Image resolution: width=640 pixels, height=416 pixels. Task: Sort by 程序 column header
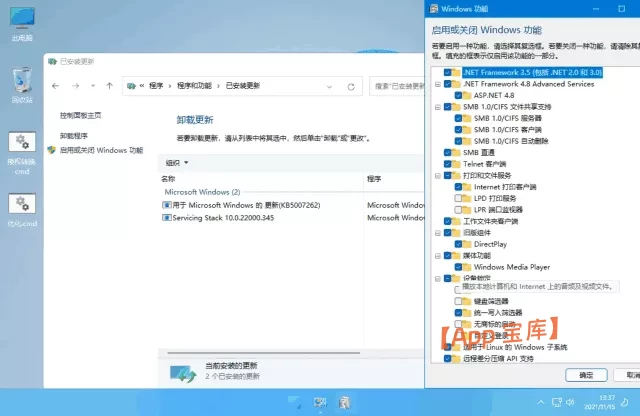coord(374,179)
